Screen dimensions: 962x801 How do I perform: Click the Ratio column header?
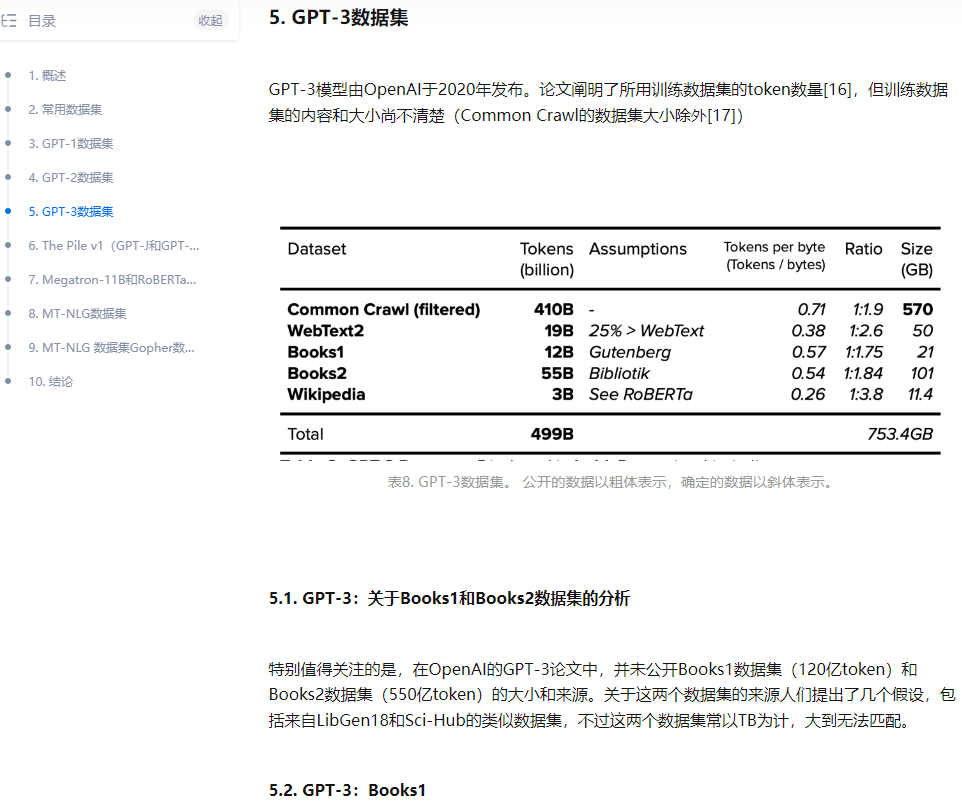point(863,249)
